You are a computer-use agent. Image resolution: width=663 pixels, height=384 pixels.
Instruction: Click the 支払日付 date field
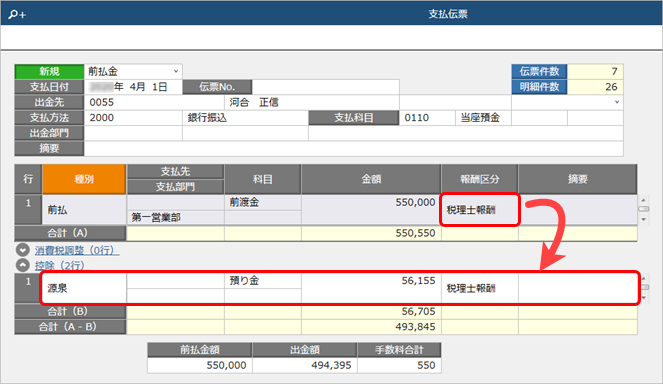[x=133, y=87]
